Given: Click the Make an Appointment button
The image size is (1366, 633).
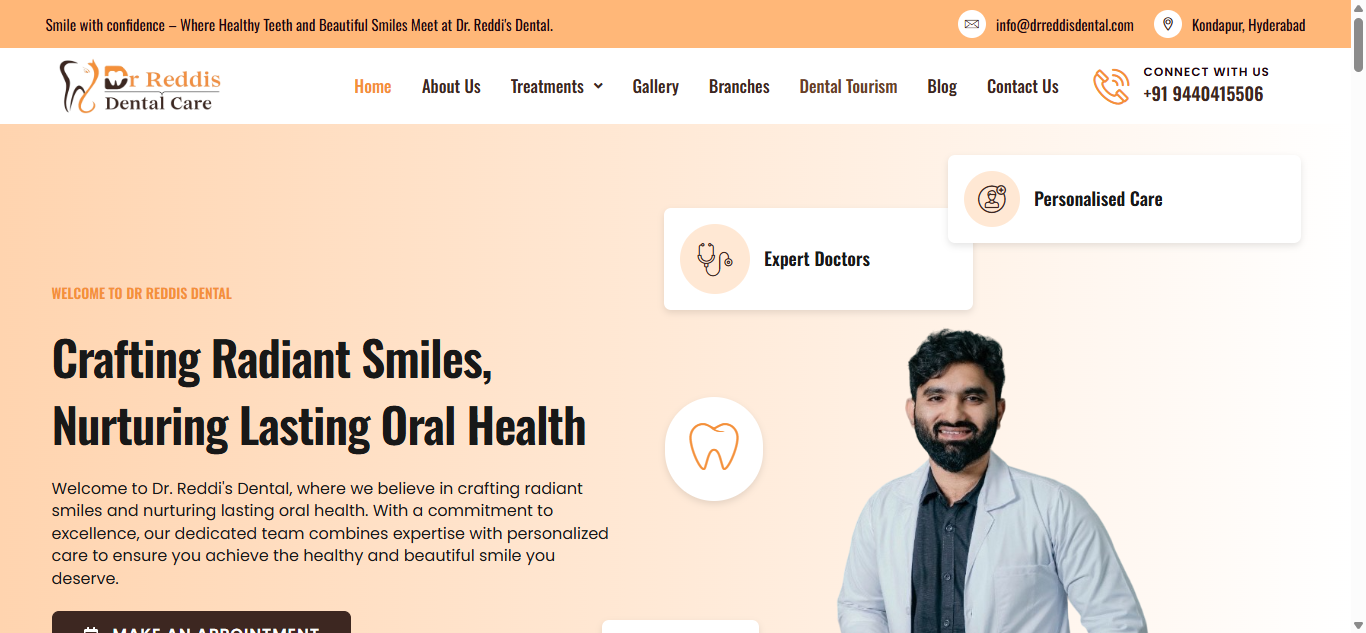Looking at the screenshot, I should [x=201, y=622].
